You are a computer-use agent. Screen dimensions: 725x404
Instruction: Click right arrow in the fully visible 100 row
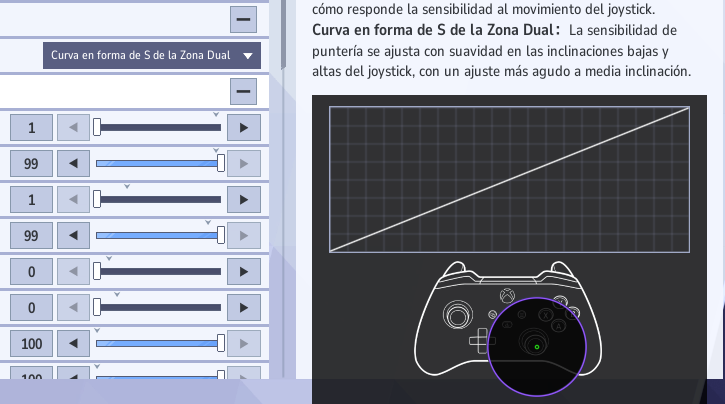click(x=244, y=344)
